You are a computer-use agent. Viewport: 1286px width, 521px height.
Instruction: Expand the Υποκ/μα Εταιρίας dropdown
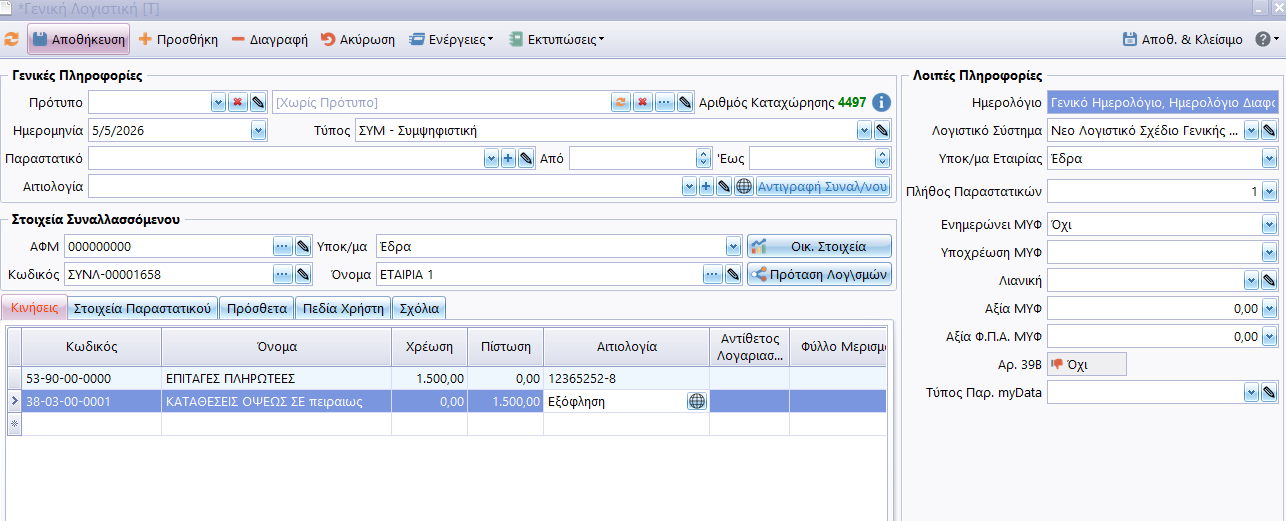(x=1269, y=158)
